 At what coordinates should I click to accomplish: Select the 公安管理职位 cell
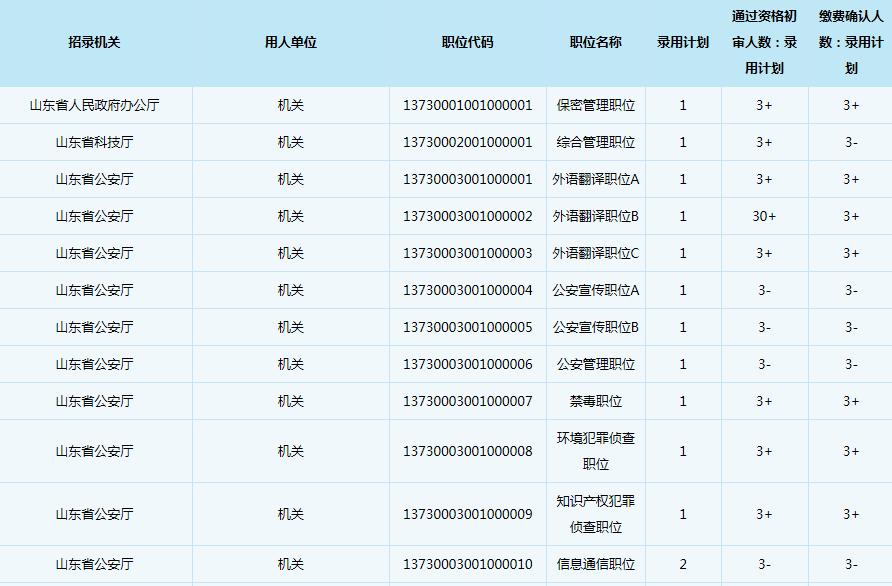[x=596, y=364]
